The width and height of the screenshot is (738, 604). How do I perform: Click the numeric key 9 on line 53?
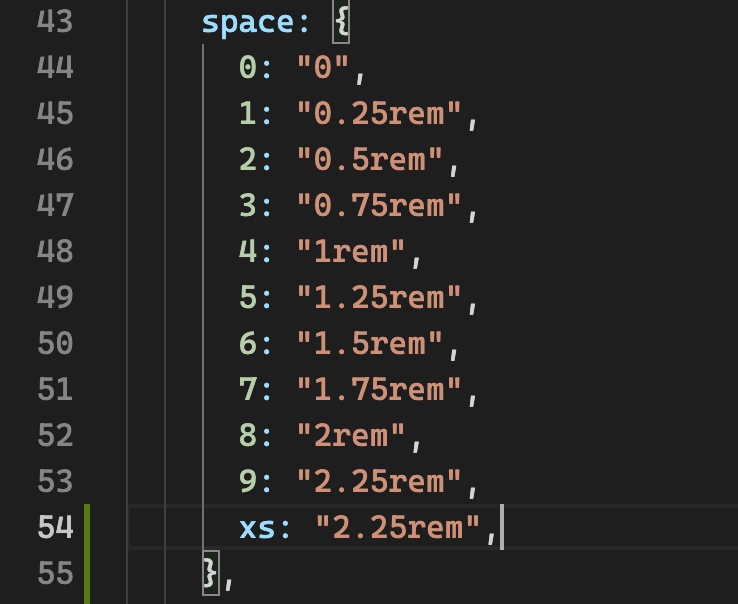coord(248,481)
